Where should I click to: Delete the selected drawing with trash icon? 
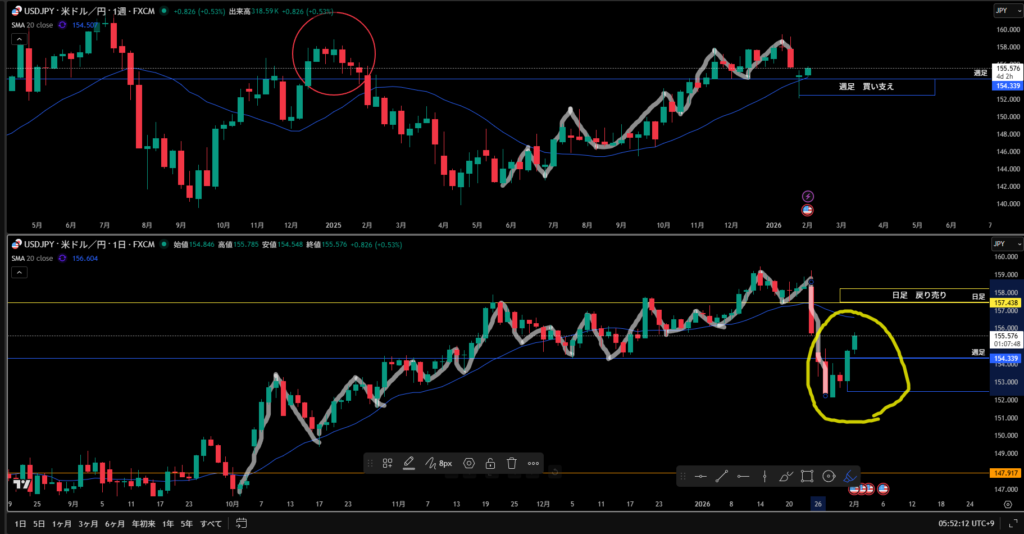click(511, 463)
